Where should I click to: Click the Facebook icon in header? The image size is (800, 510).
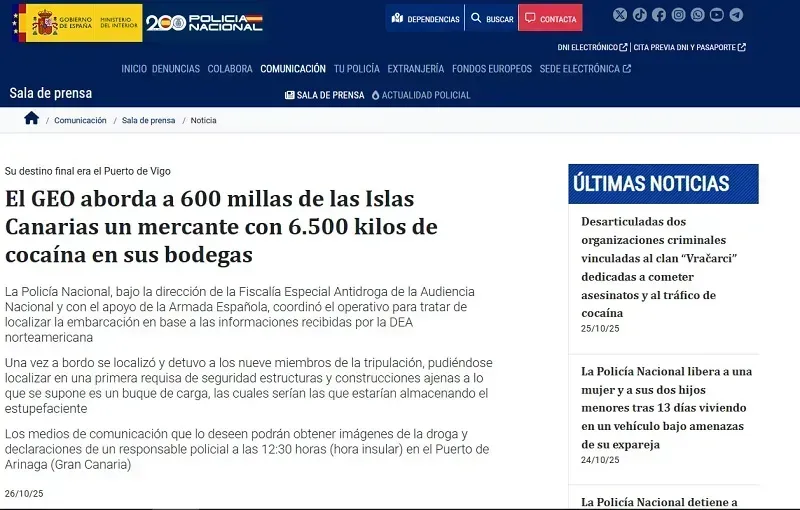coord(659,15)
